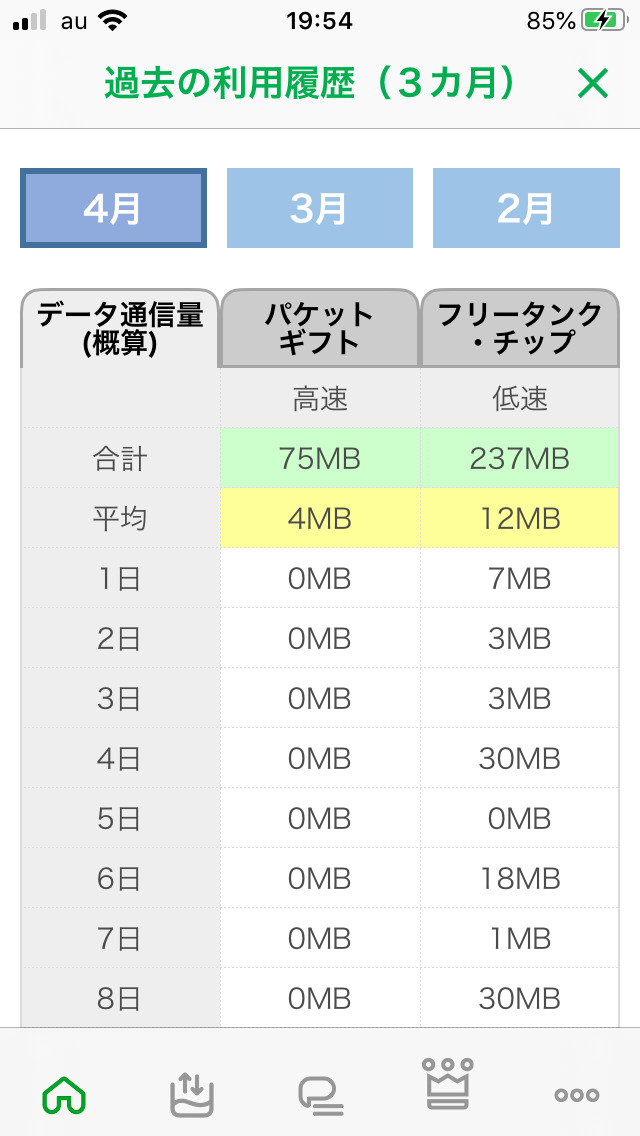
Task: Open the crown rank icon
Action: point(448,1083)
